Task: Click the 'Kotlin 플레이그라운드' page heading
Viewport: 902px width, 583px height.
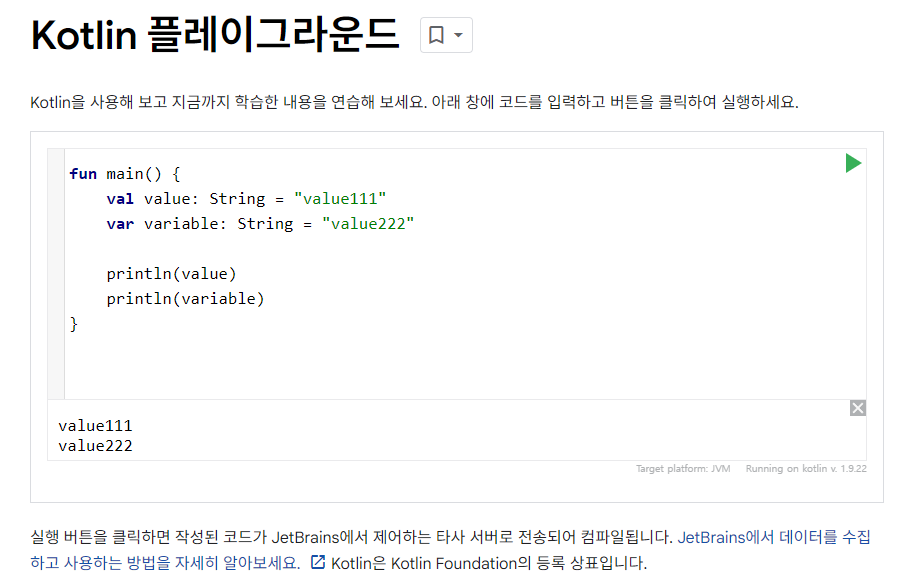Action: 215,35
